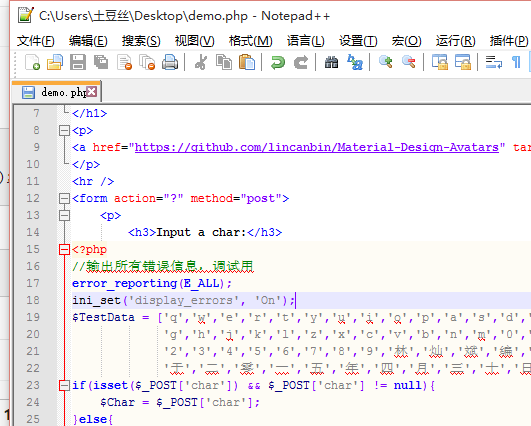This screenshot has height=426, width=531.
Task: Place cursor on error_reporting(E_ALL); line
Action: point(152,283)
